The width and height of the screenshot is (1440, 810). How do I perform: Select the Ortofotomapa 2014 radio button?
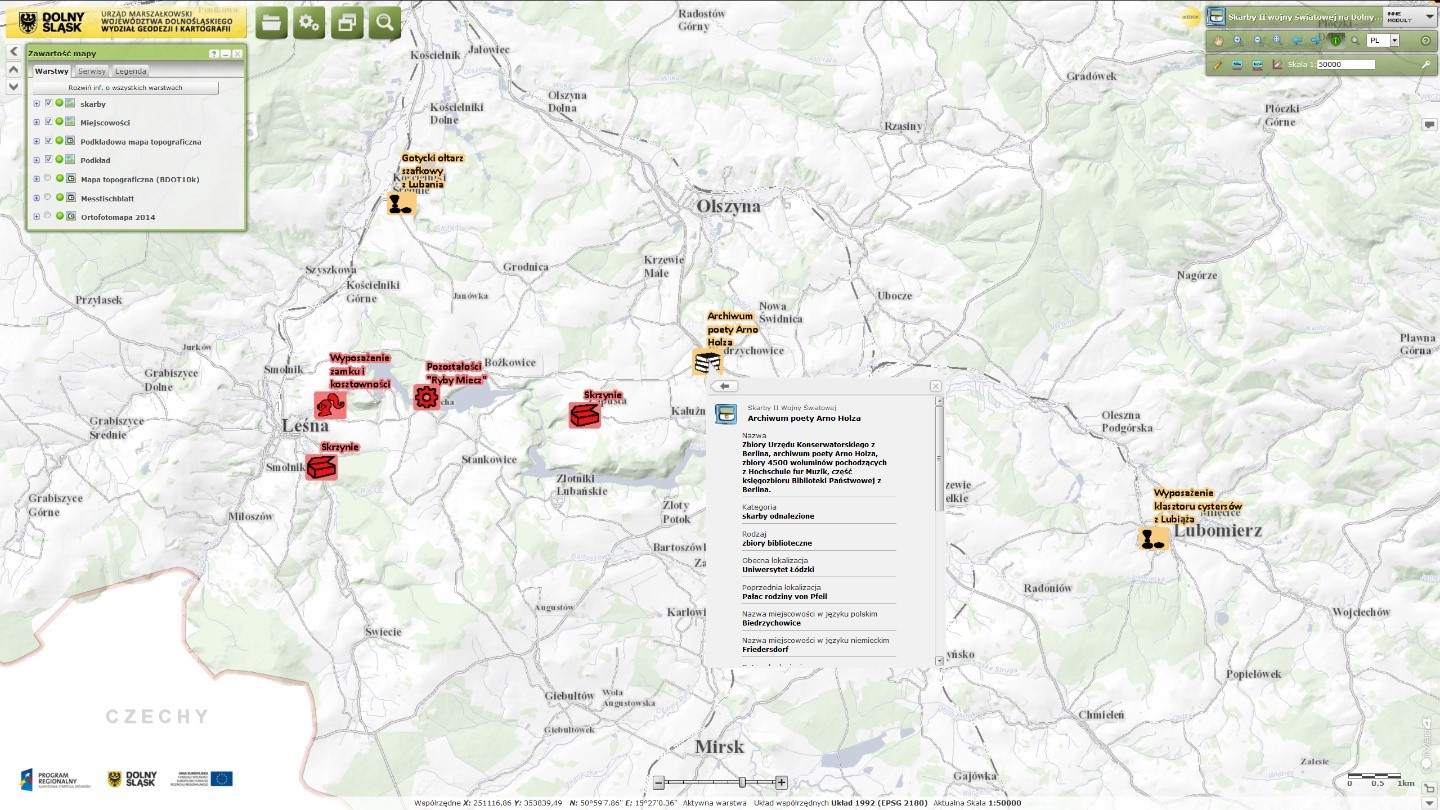pos(47,216)
